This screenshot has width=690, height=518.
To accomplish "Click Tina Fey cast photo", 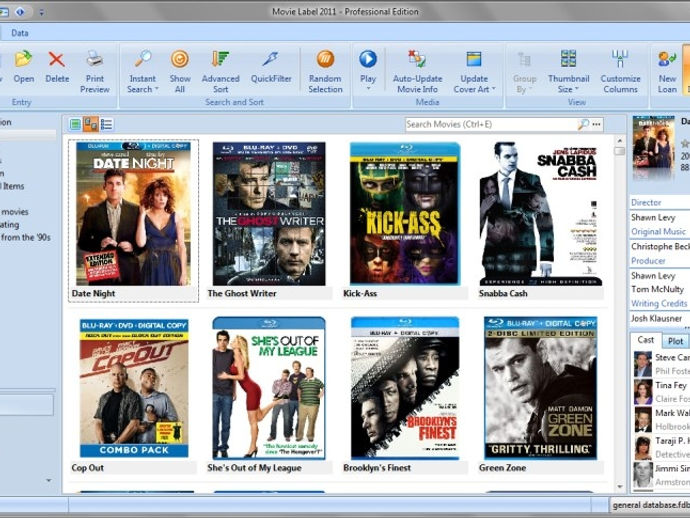I will coord(643,391).
